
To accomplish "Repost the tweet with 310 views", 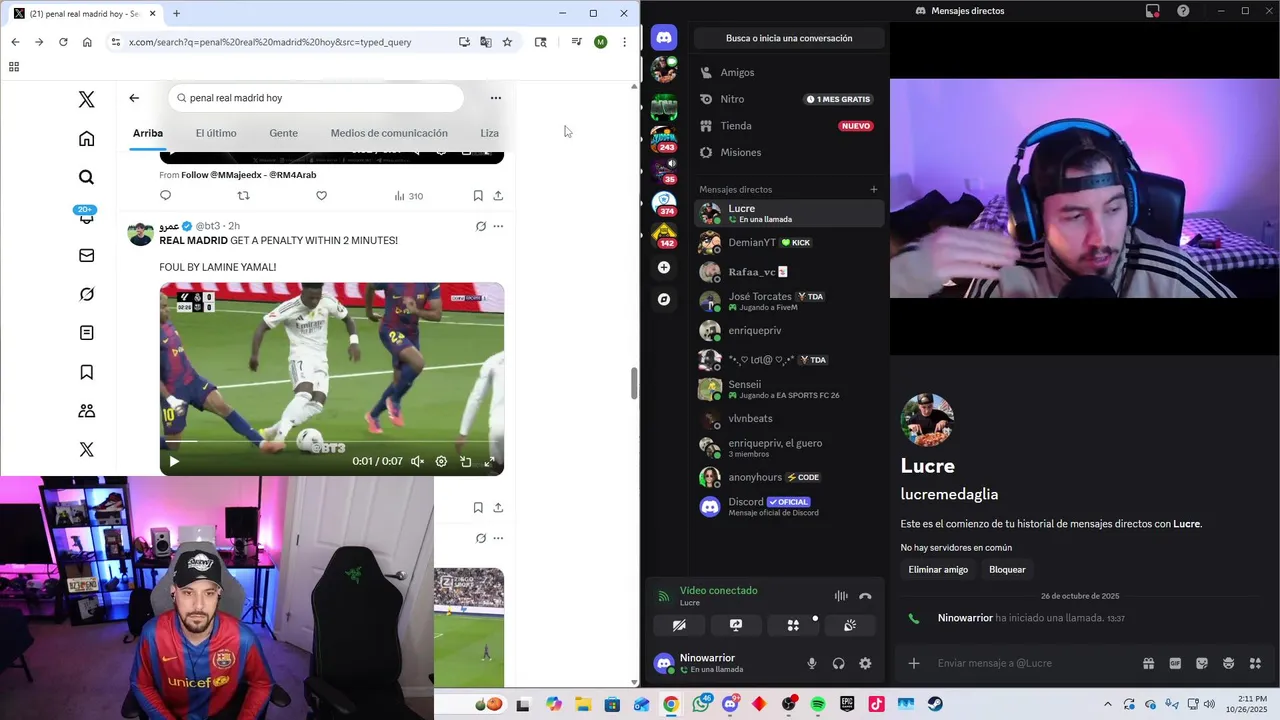I will (x=243, y=196).
